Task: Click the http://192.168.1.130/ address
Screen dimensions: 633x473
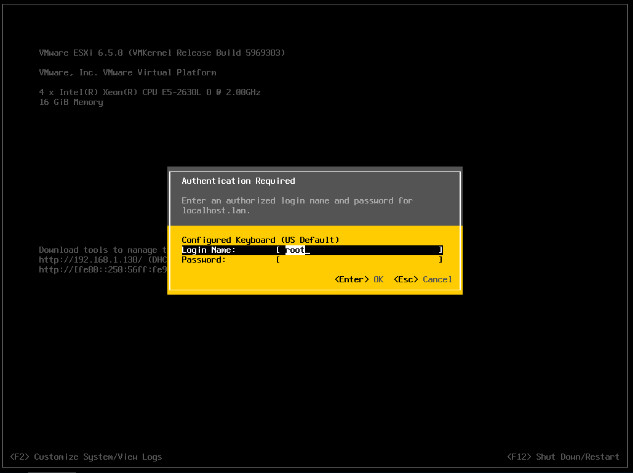Action: 90,260
